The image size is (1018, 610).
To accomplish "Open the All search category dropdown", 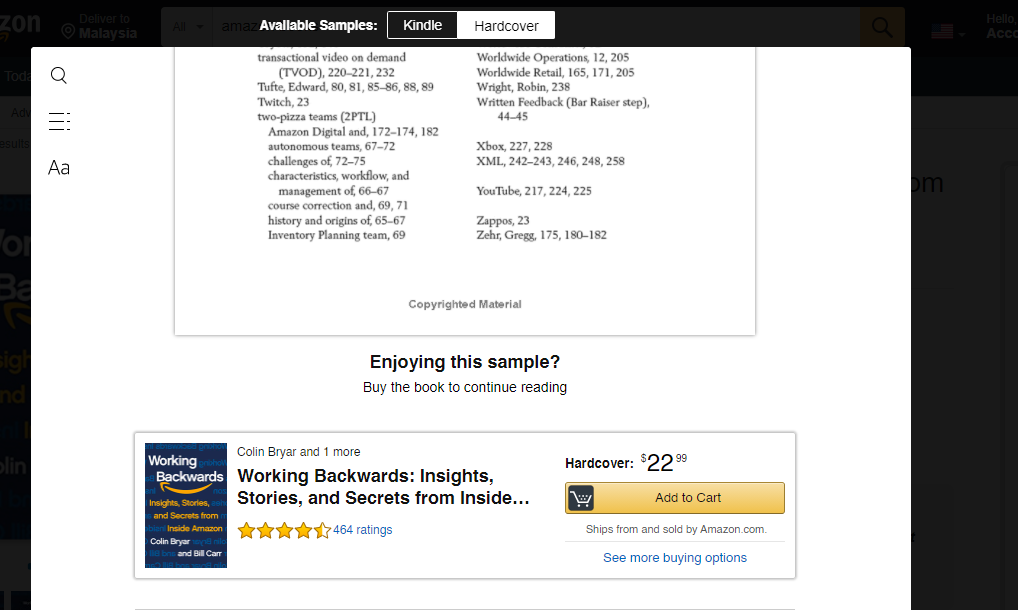I will point(184,26).
